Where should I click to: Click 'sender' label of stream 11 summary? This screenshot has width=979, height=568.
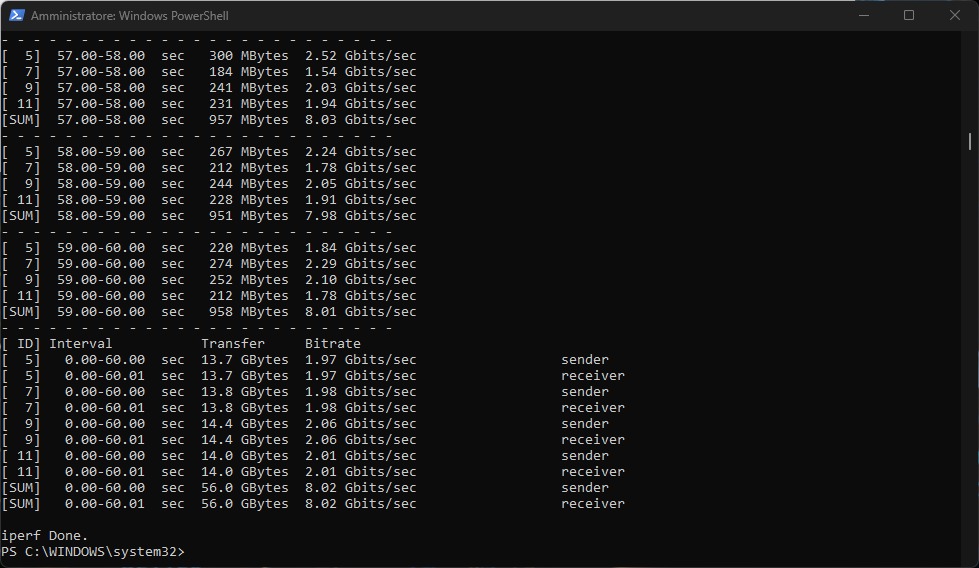584,456
